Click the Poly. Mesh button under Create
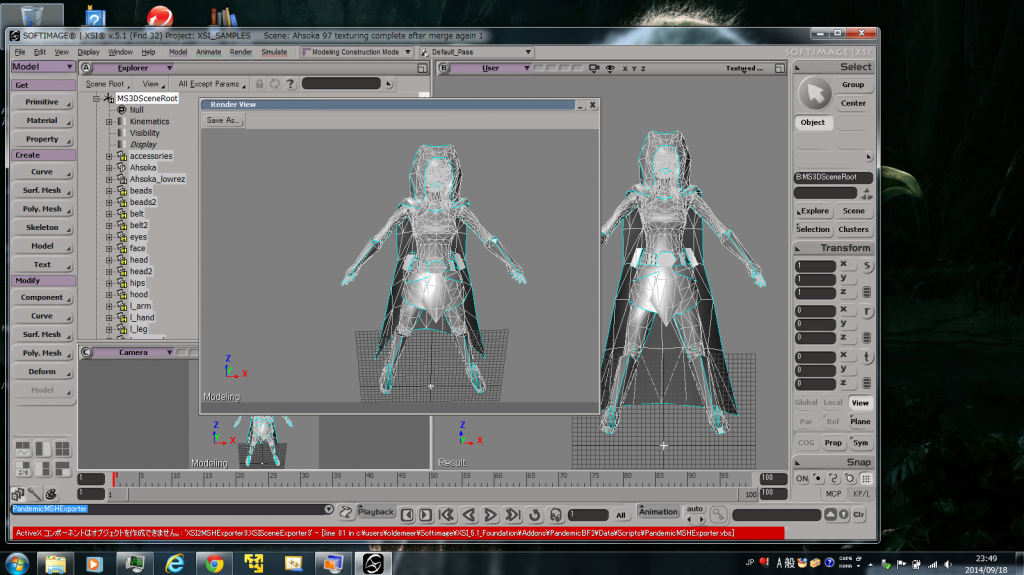This screenshot has height=575, width=1024. coord(42,209)
